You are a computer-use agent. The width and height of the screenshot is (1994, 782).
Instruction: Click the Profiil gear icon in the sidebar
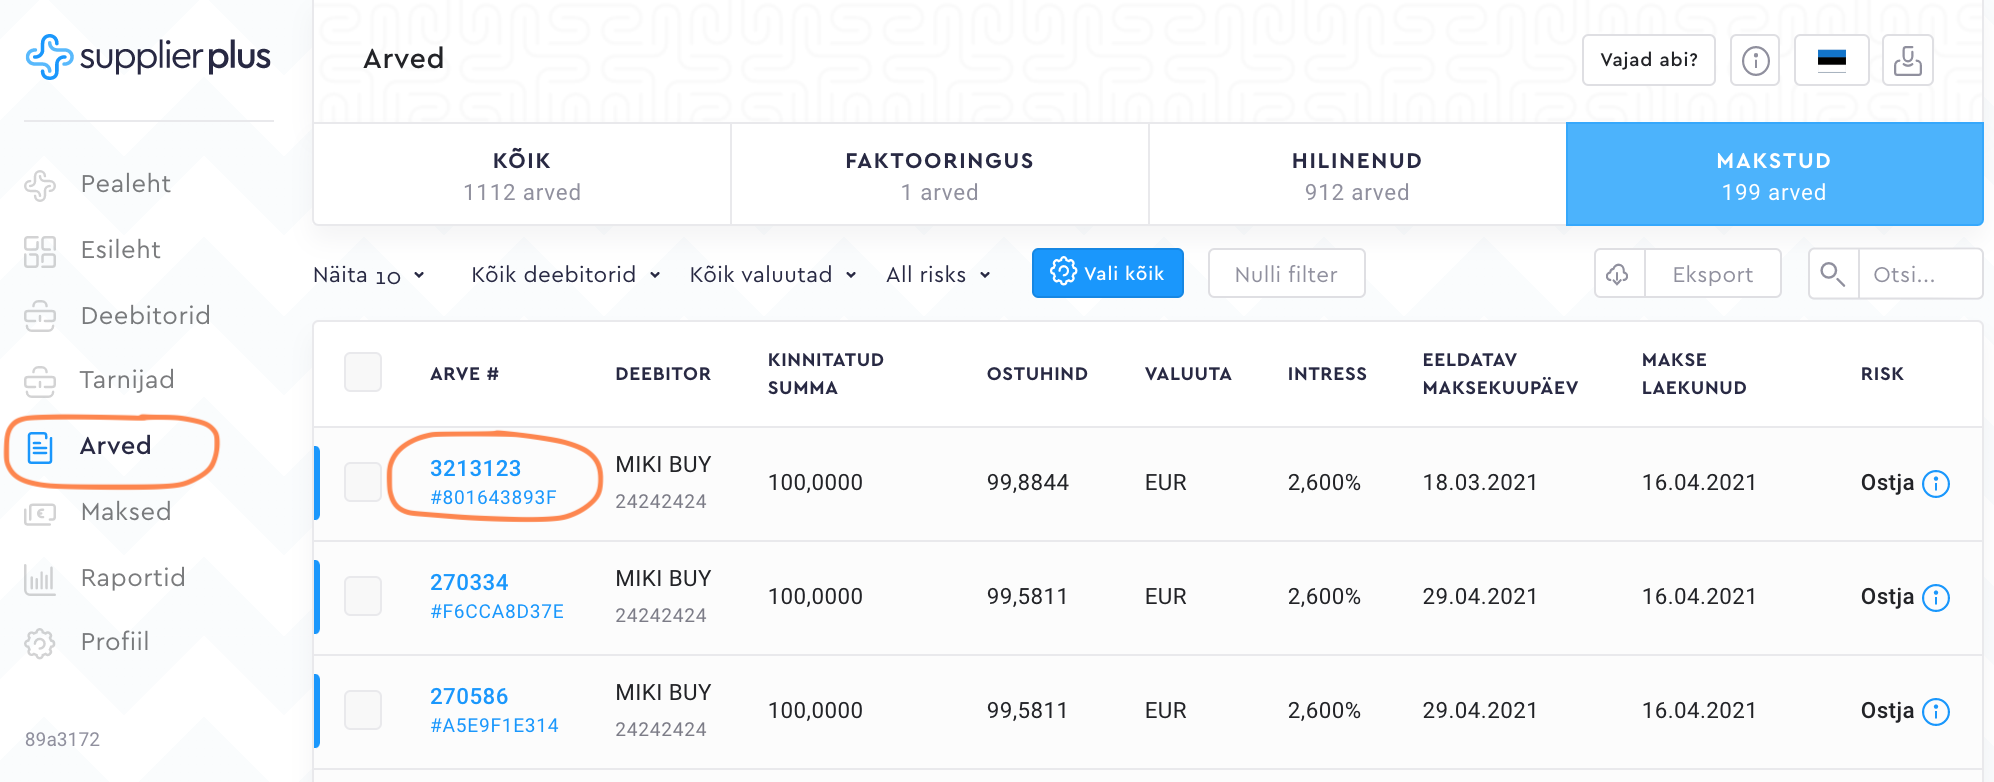[40, 643]
